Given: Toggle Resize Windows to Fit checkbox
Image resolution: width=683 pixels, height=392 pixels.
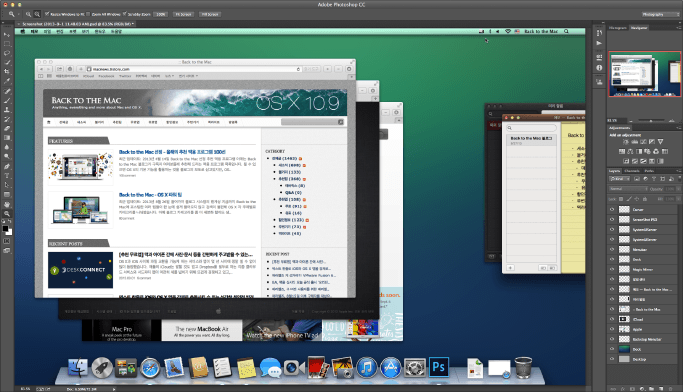Looking at the screenshot, I should point(47,14).
